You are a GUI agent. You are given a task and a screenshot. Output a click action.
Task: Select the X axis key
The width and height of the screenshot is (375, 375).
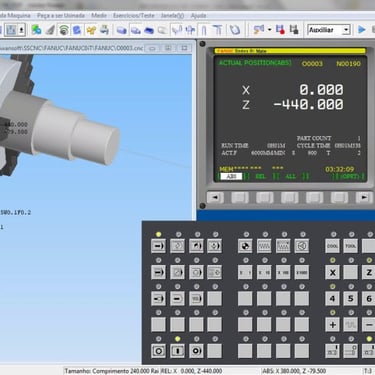tap(332, 272)
